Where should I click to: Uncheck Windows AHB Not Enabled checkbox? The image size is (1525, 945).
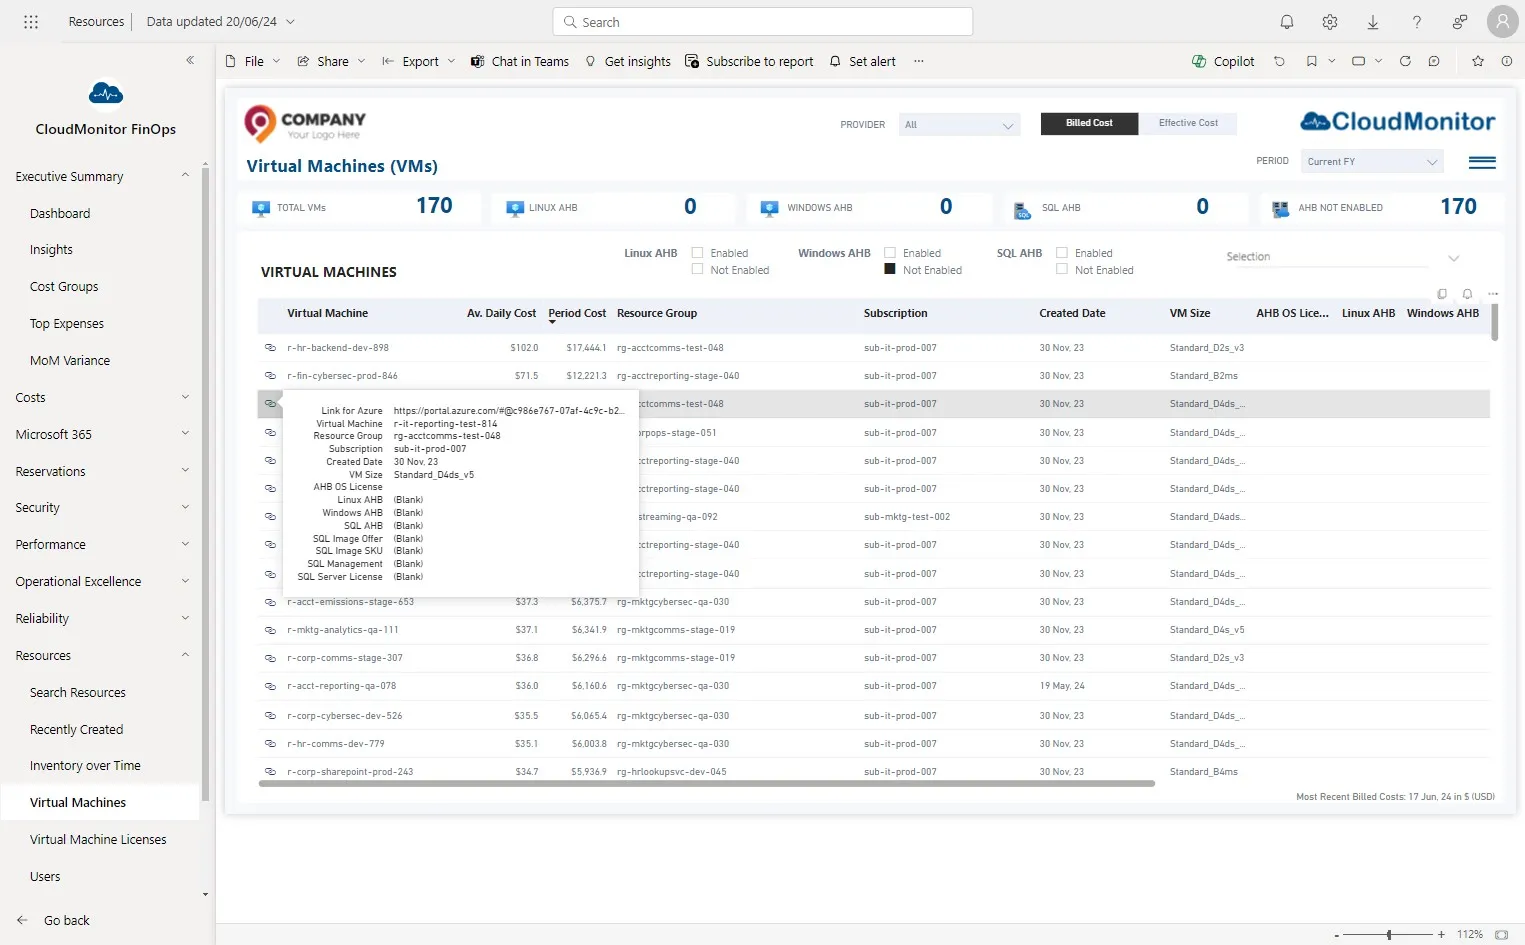coord(890,269)
